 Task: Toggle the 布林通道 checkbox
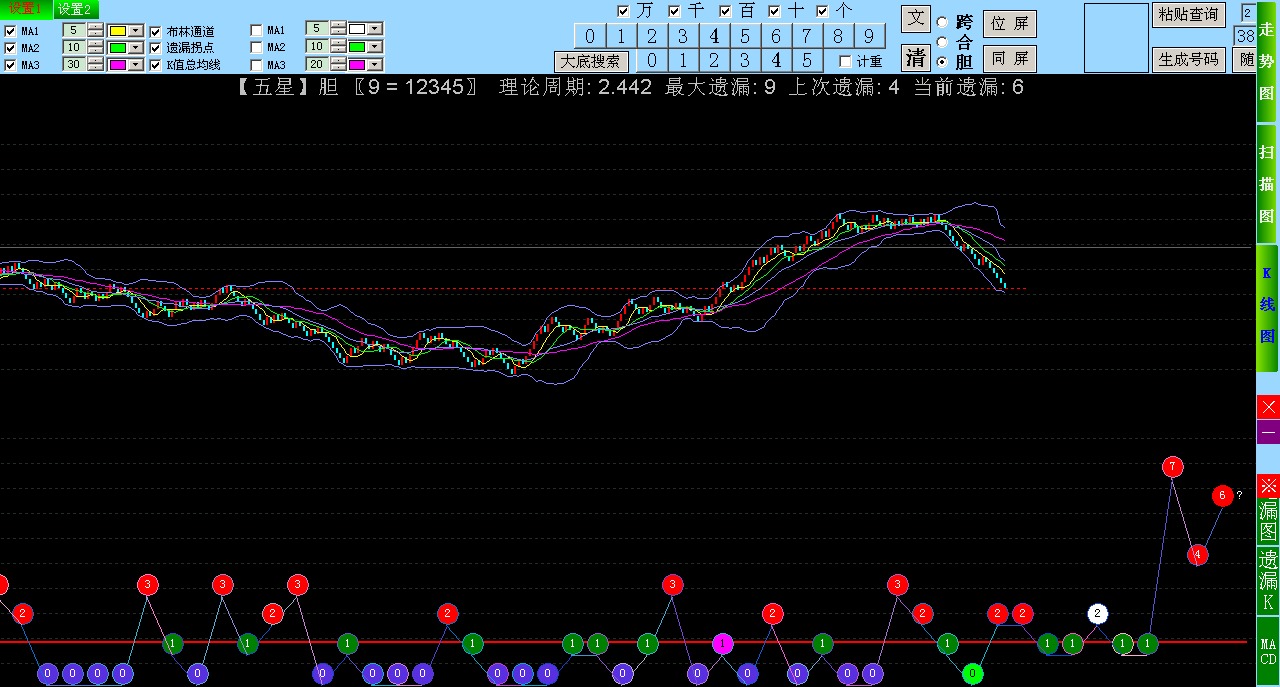tap(155, 31)
